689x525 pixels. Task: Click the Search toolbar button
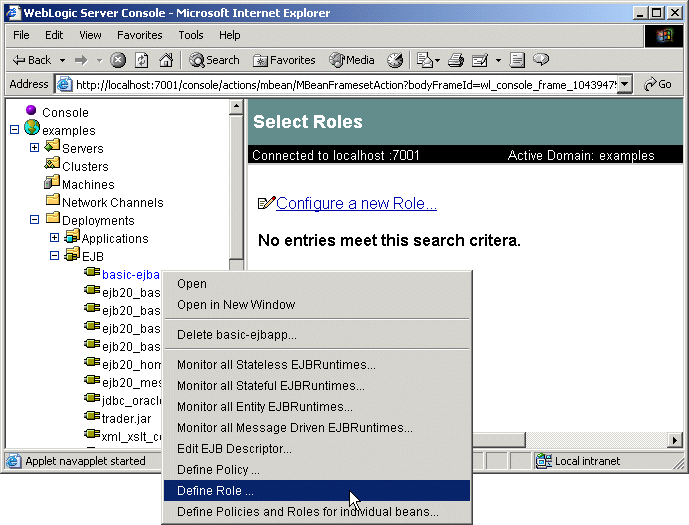click(214, 60)
